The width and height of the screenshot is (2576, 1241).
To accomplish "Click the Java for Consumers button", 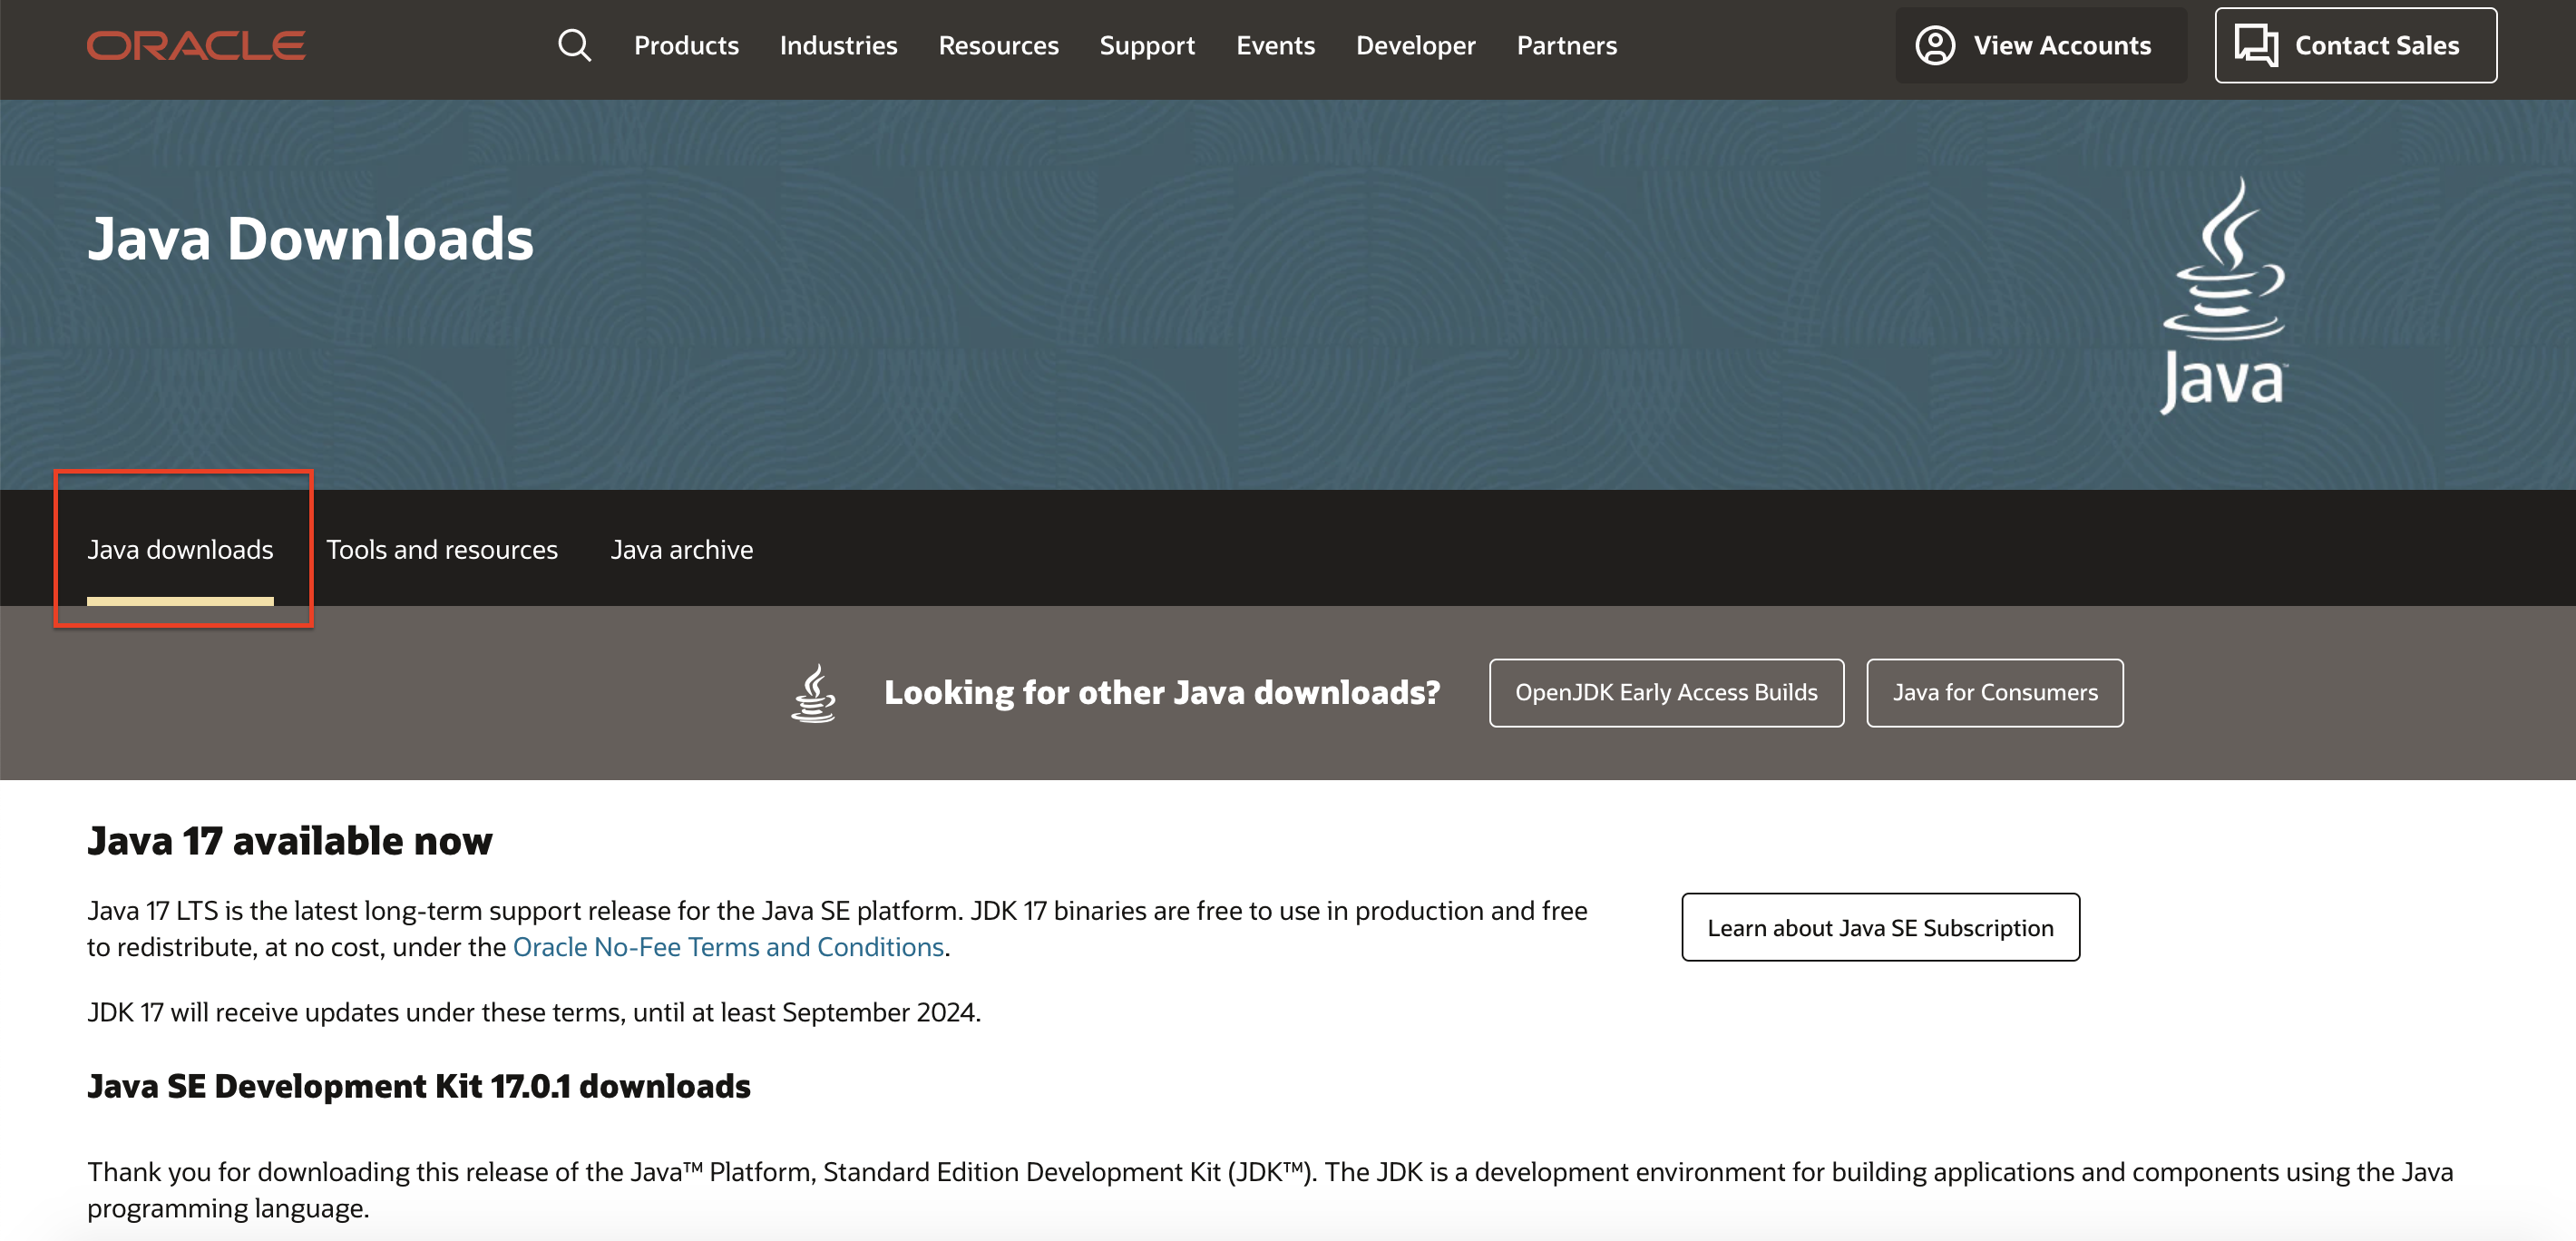I will pyautogui.click(x=1993, y=693).
